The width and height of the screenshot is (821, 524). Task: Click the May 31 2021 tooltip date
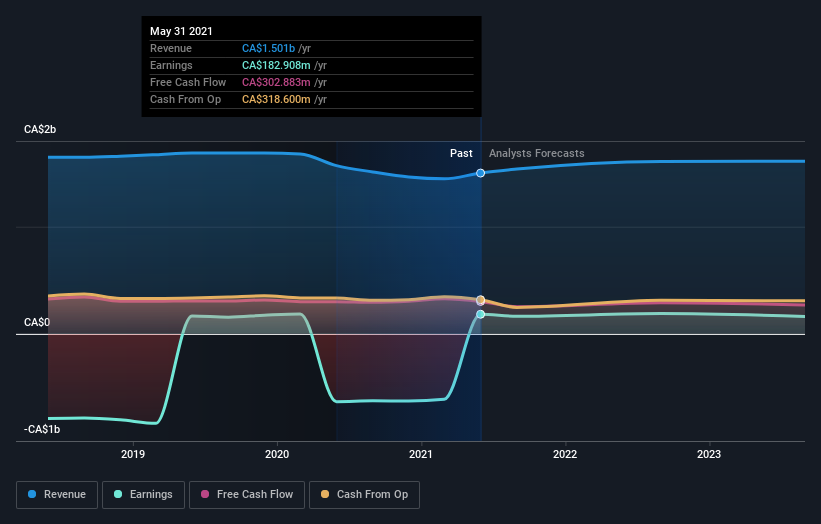click(x=181, y=31)
